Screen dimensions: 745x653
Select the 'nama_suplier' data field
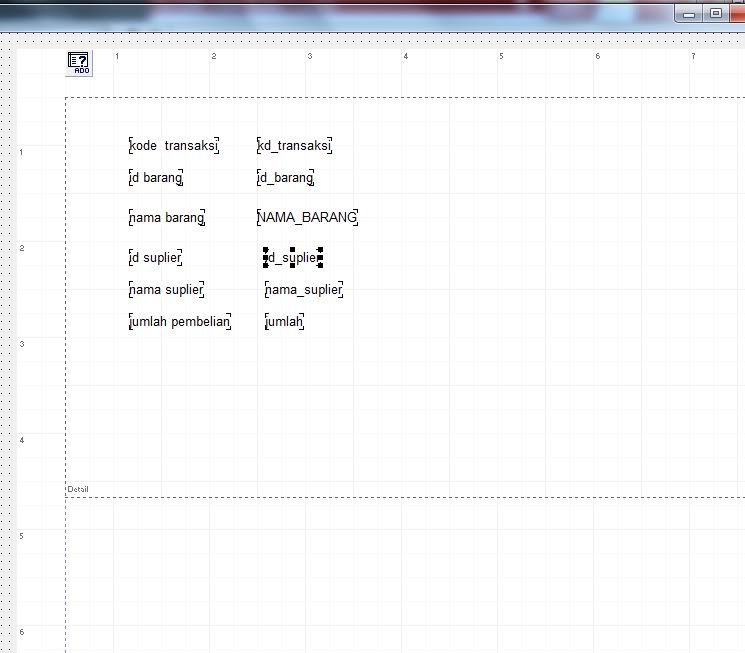(x=304, y=290)
